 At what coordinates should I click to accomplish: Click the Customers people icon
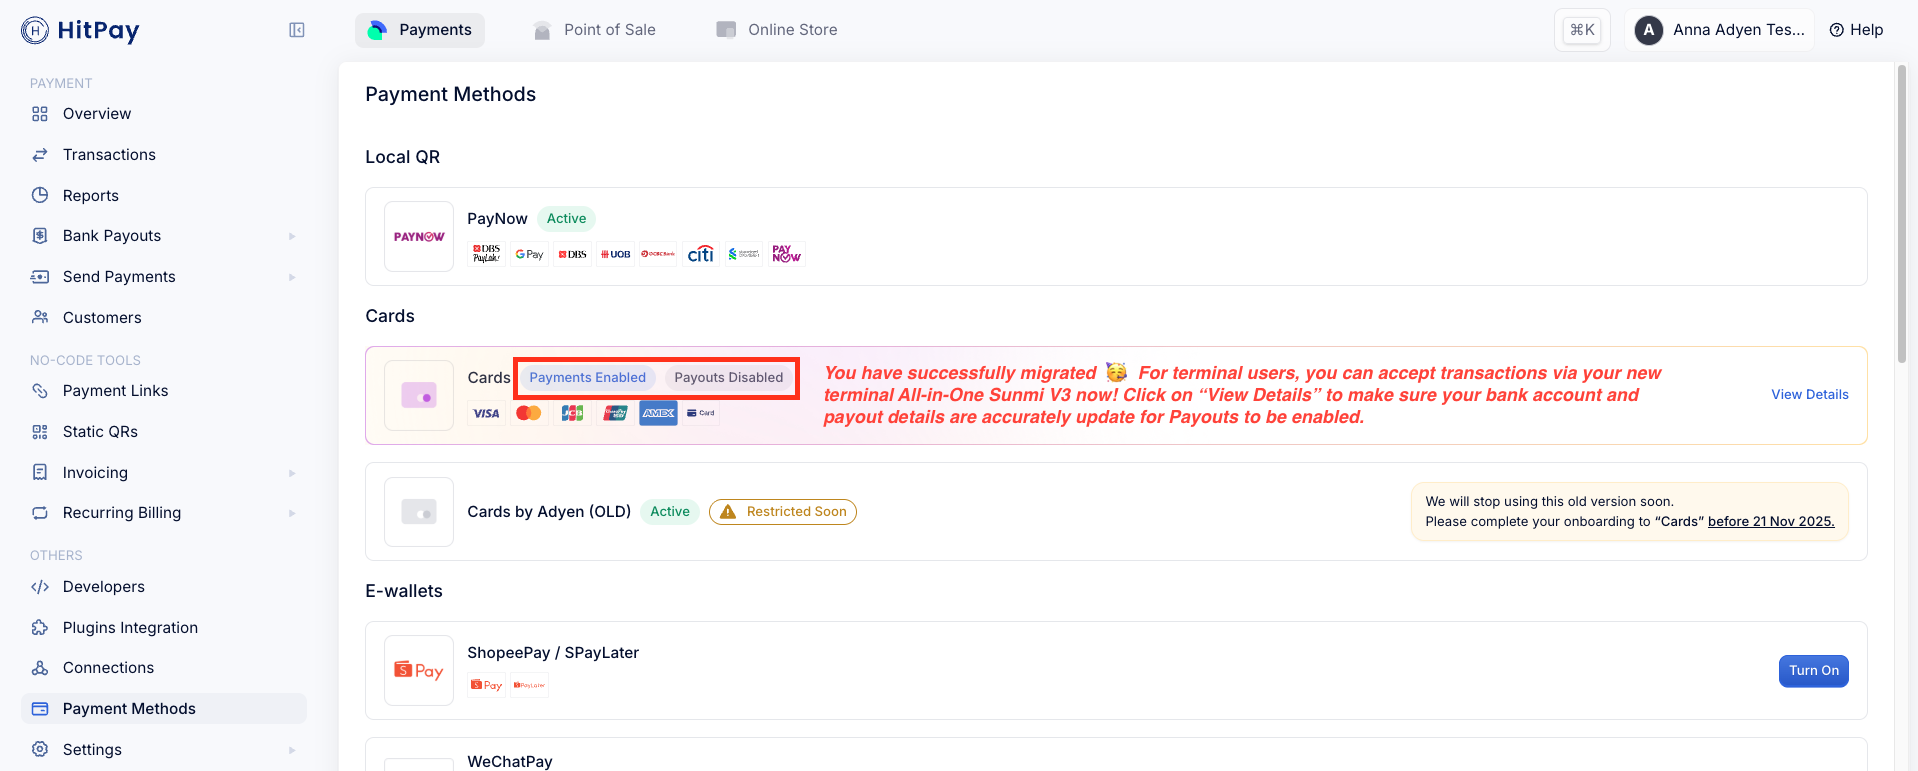click(40, 317)
